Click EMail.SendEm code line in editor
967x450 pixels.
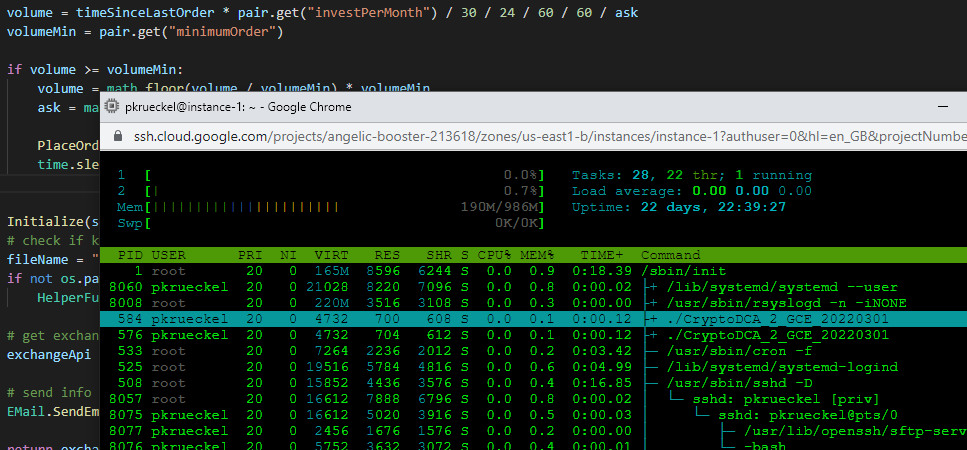[x=53, y=411]
